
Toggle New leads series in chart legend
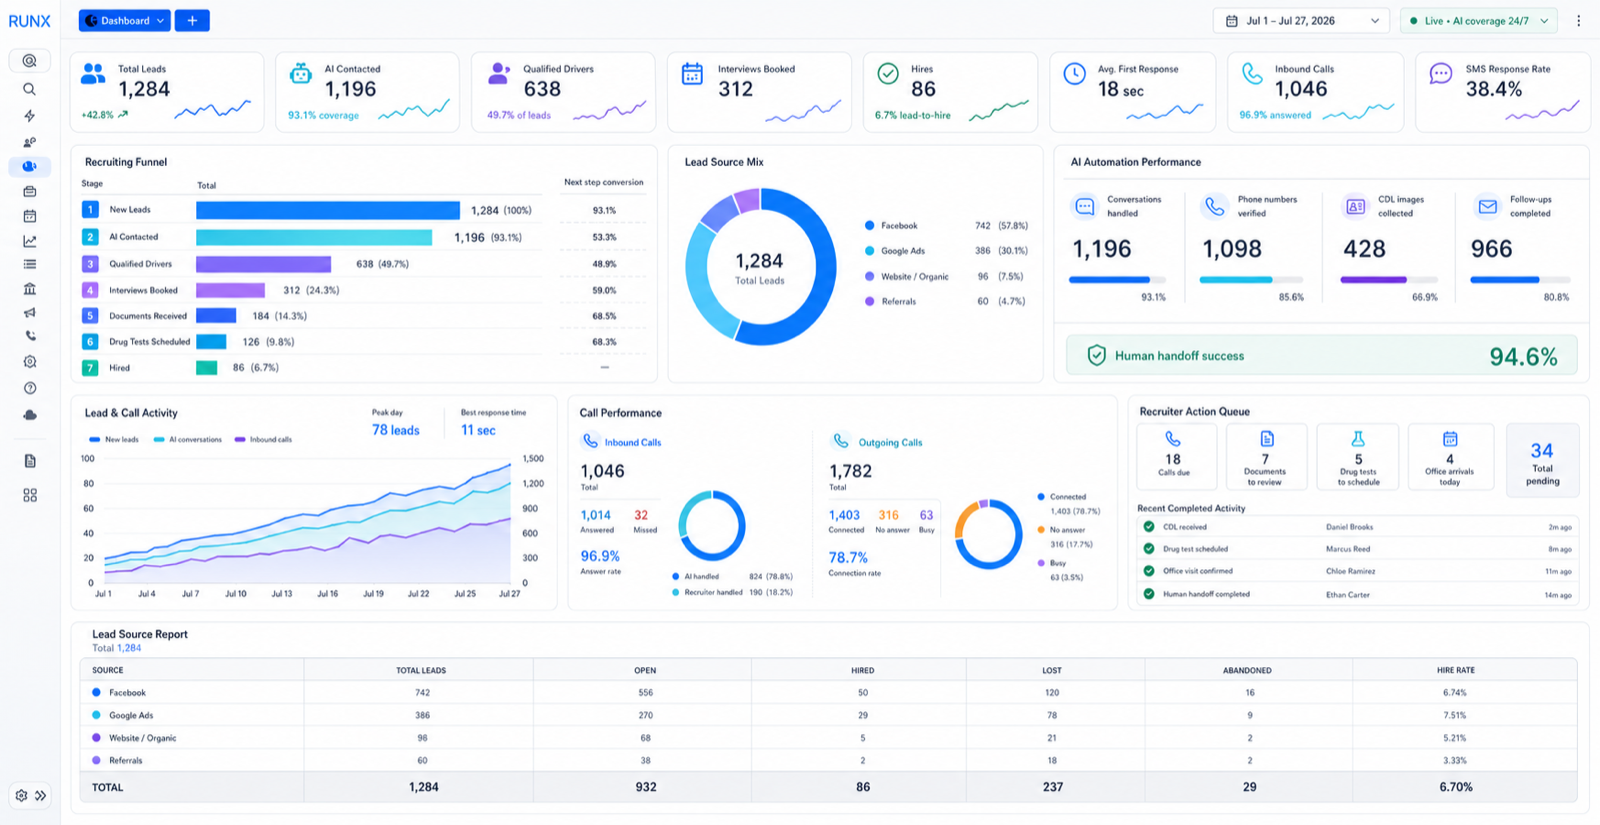[x=114, y=439]
